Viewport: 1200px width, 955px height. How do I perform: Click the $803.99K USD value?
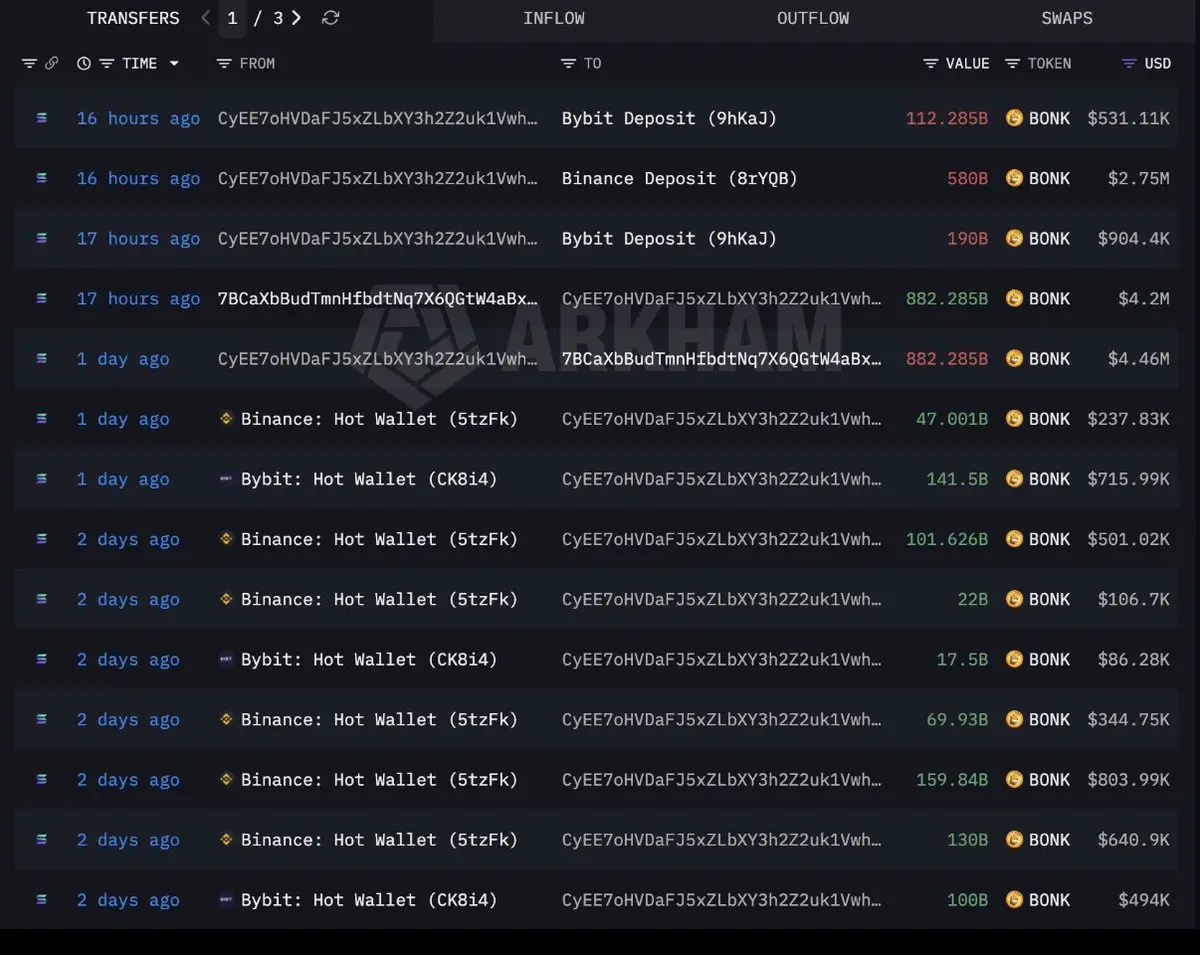point(1128,779)
